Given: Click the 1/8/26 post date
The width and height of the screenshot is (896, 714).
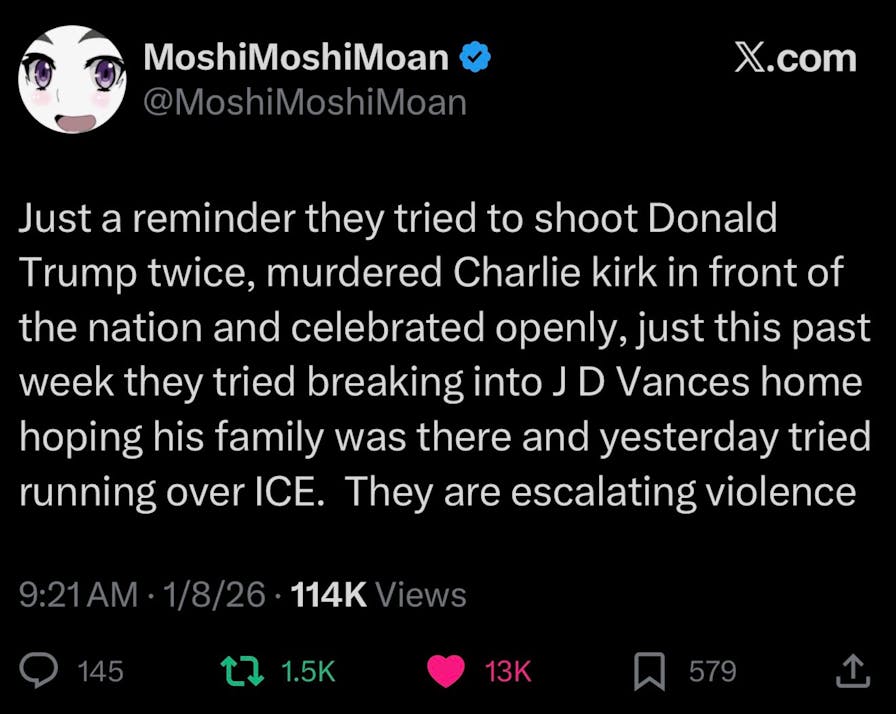Looking at the screenshot, I should (211, 595).
